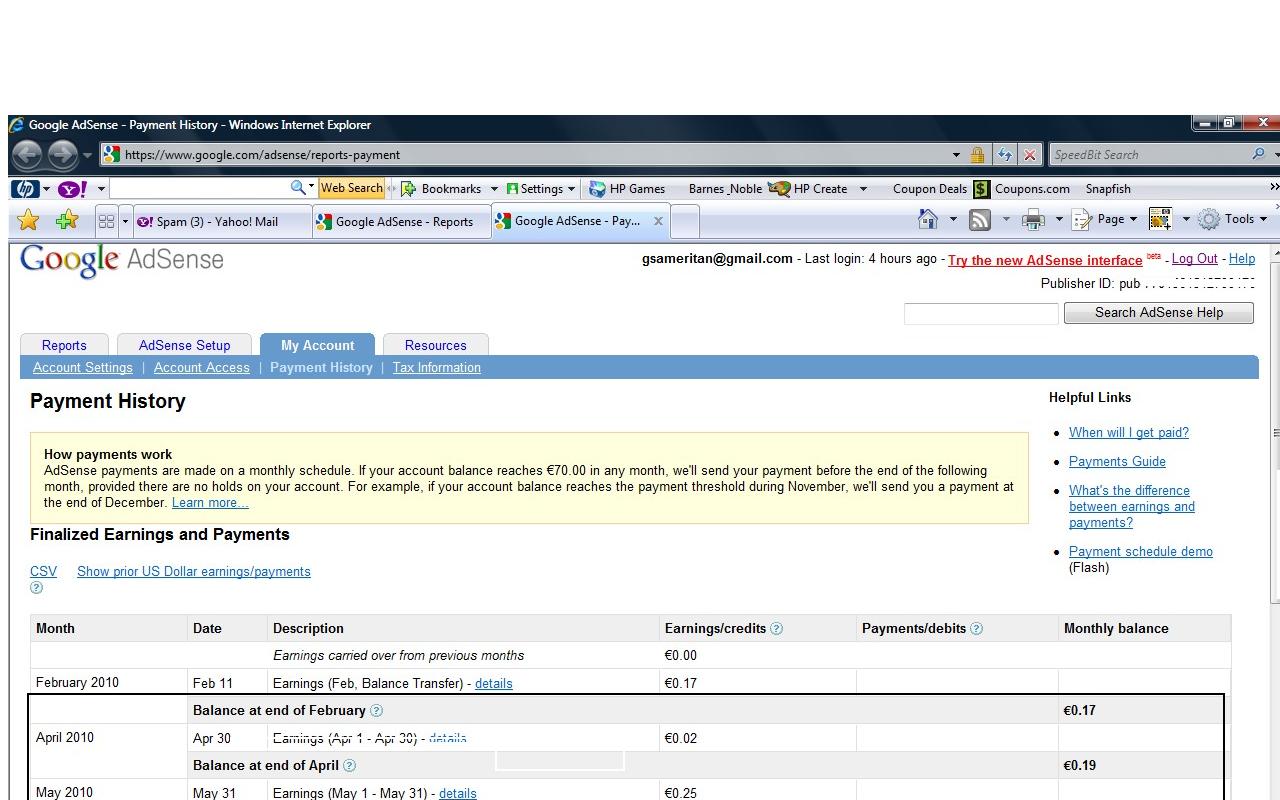Expand the tab list dropdown arrow
Viewport: 1280px width, 800px height.
pyautogui.click(x=125, y=221)
